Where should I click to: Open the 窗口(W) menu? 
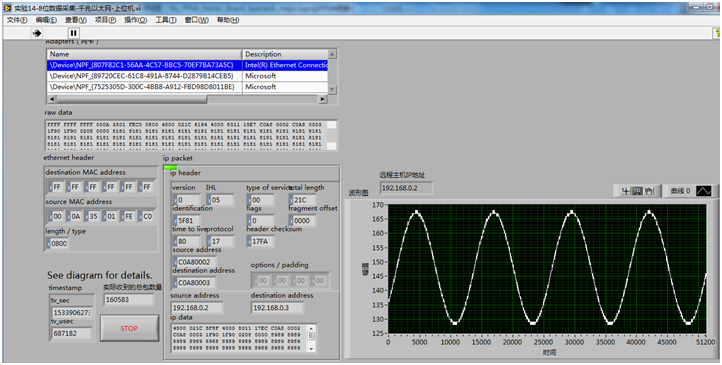[x=197, y=20]
